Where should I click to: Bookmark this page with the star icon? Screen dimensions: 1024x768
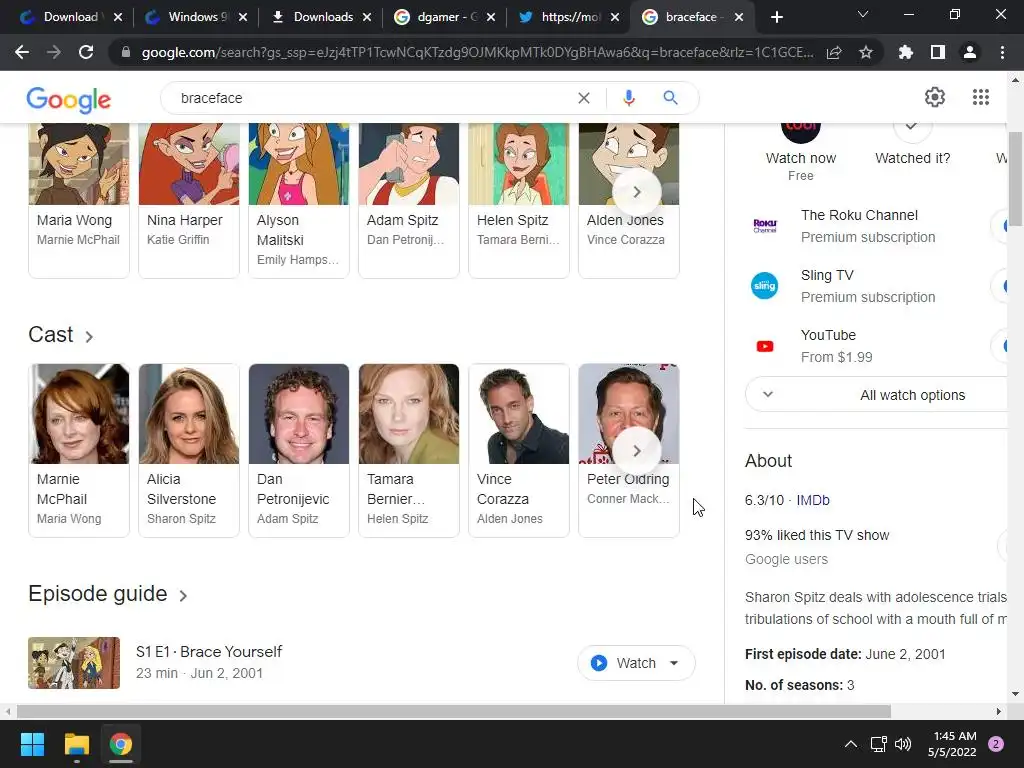(x=866, y=52)
